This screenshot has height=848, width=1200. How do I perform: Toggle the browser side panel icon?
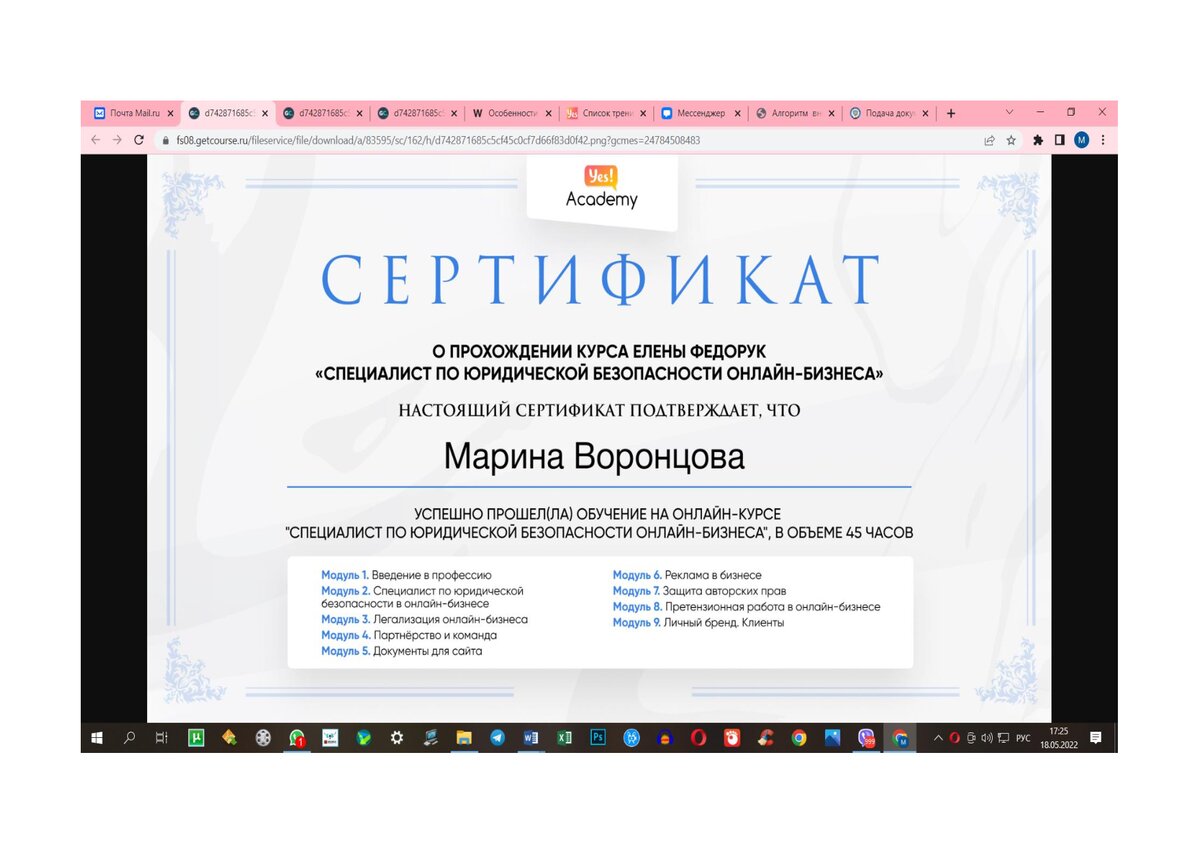click(x=1060, y=141)
